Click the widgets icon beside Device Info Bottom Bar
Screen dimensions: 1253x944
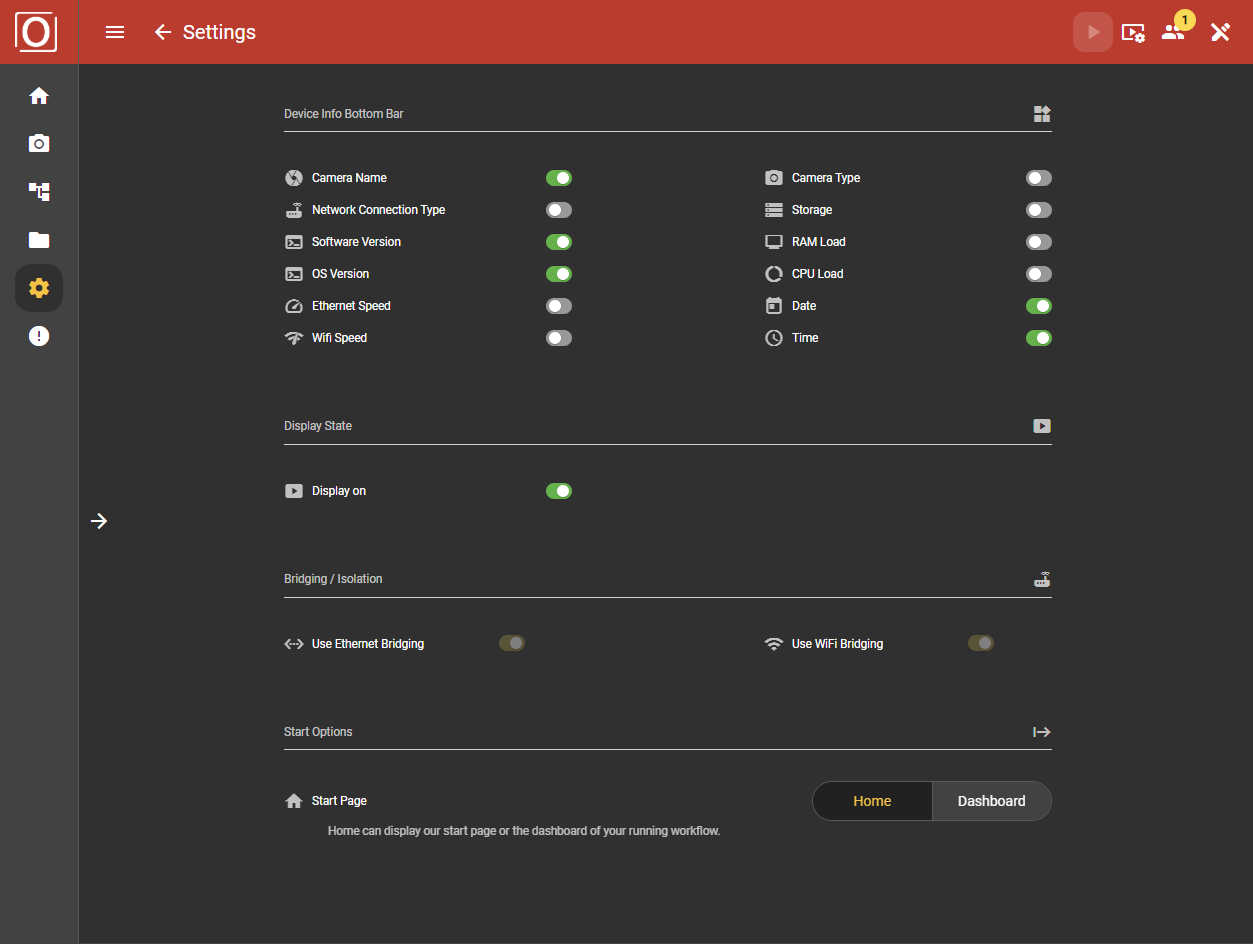click(x=1042, y=114)
